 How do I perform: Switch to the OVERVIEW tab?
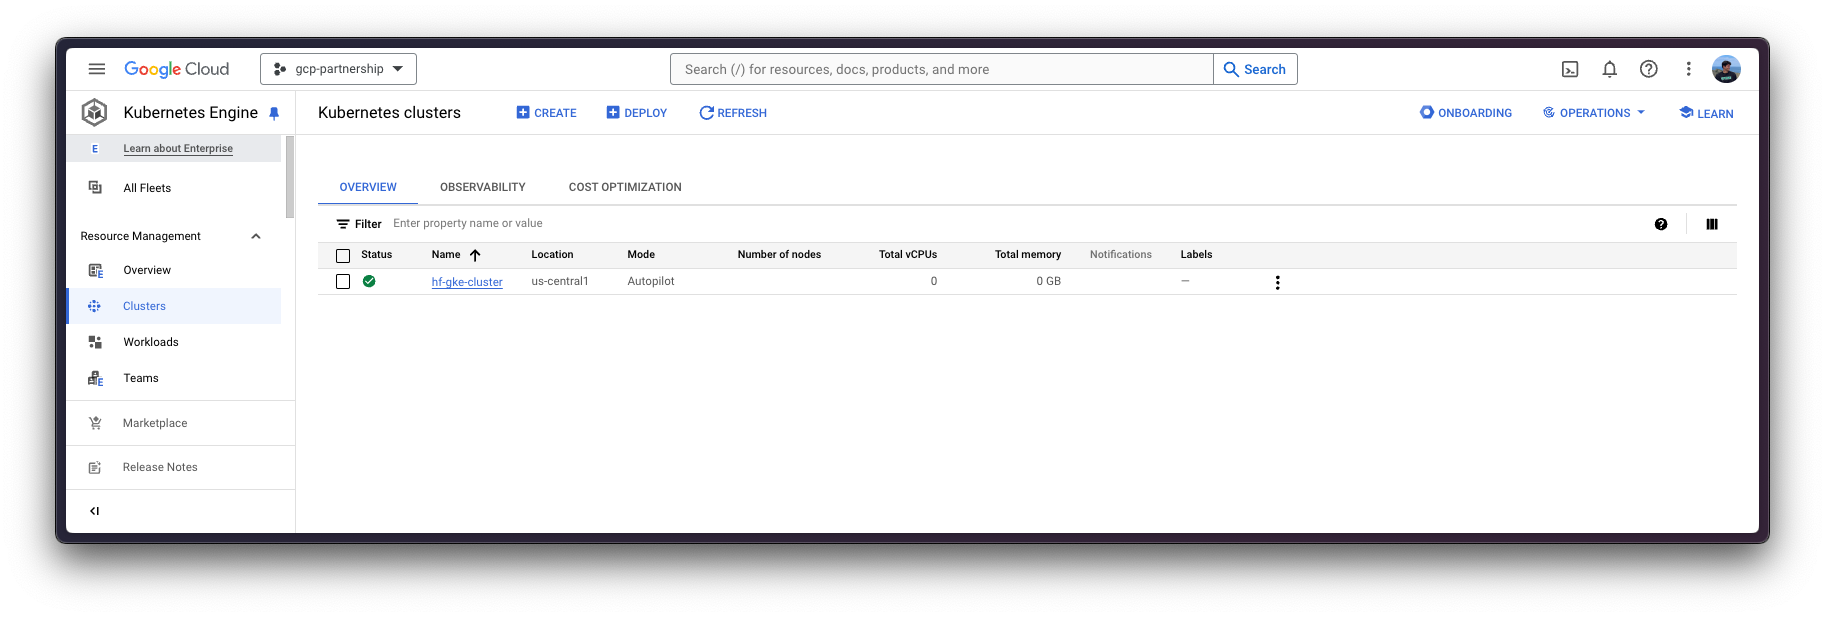368,187
